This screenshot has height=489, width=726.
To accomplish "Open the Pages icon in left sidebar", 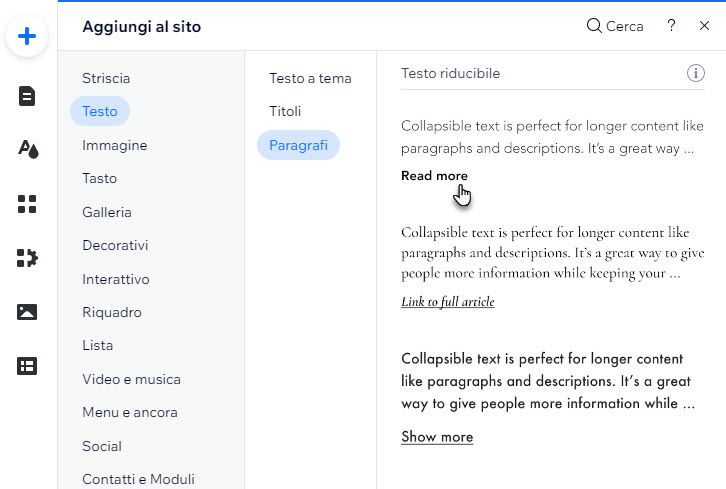I will pos(27,96).
